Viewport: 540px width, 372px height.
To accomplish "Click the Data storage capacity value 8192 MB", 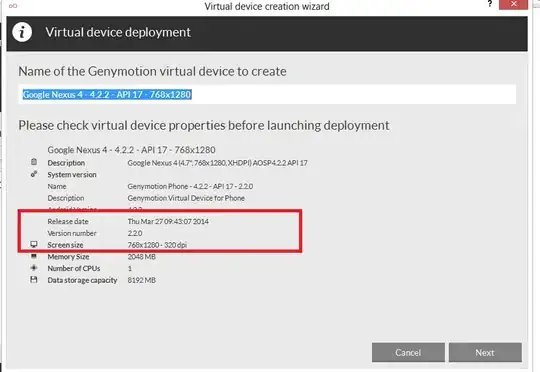I will point(142,280).
